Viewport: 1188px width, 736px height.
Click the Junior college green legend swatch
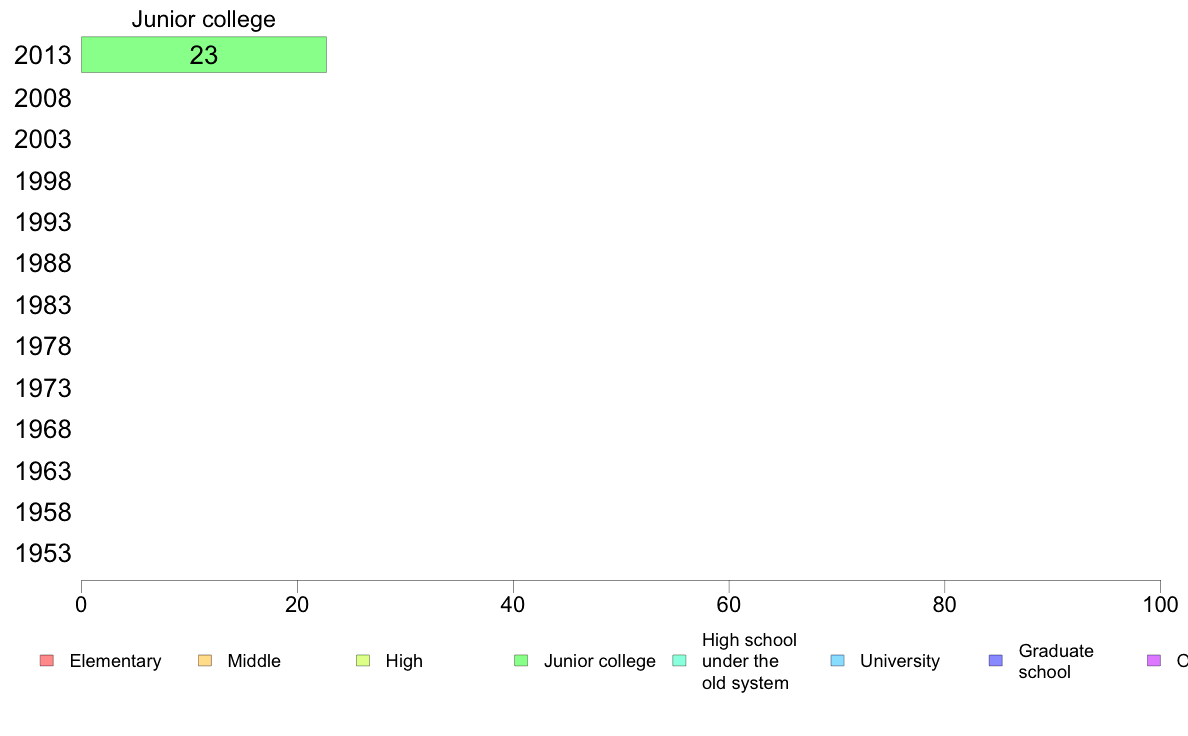point(521,661)
